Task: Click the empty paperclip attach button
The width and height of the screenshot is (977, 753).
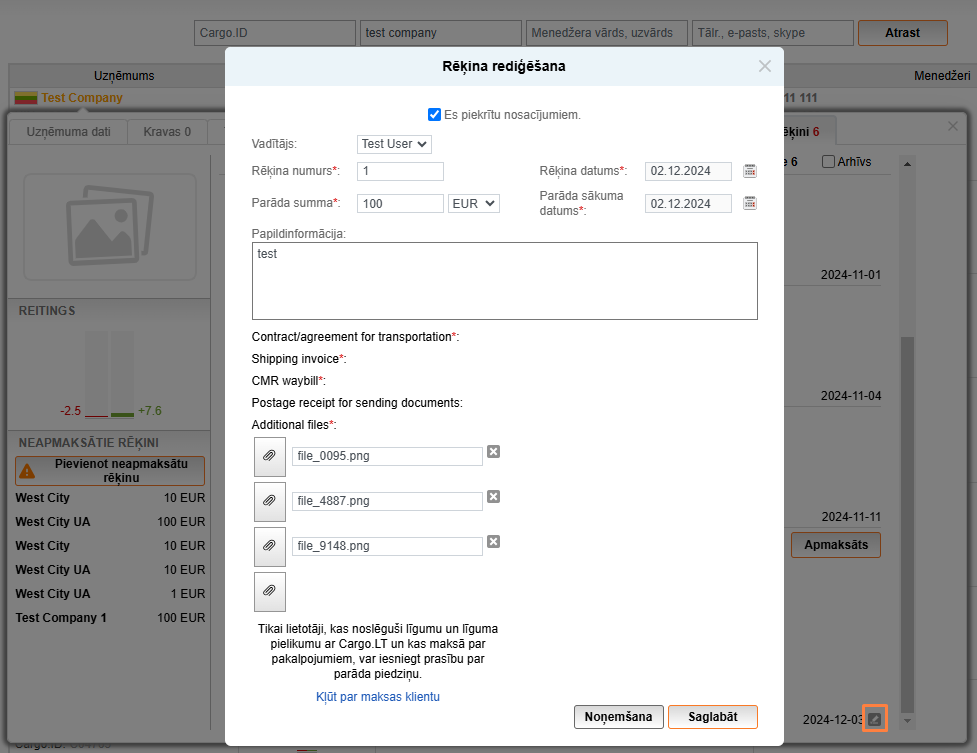Action: 269,591
